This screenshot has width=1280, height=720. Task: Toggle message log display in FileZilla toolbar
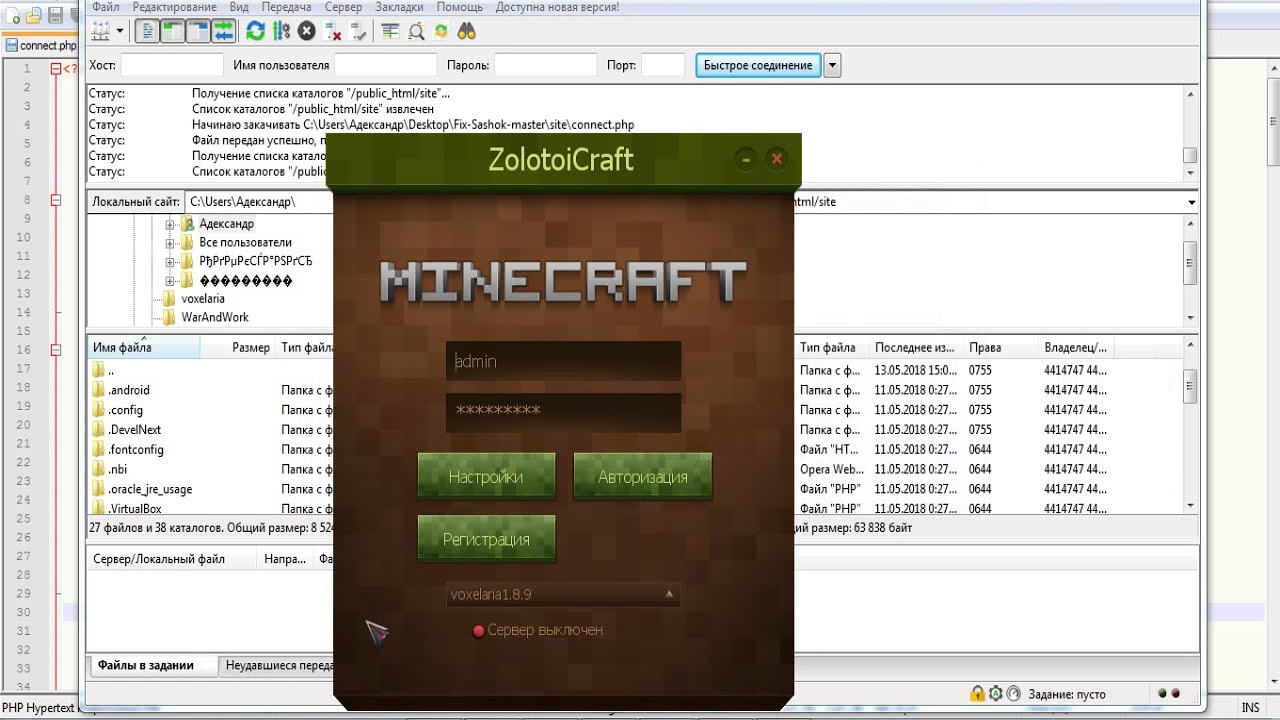pos(147,31)
